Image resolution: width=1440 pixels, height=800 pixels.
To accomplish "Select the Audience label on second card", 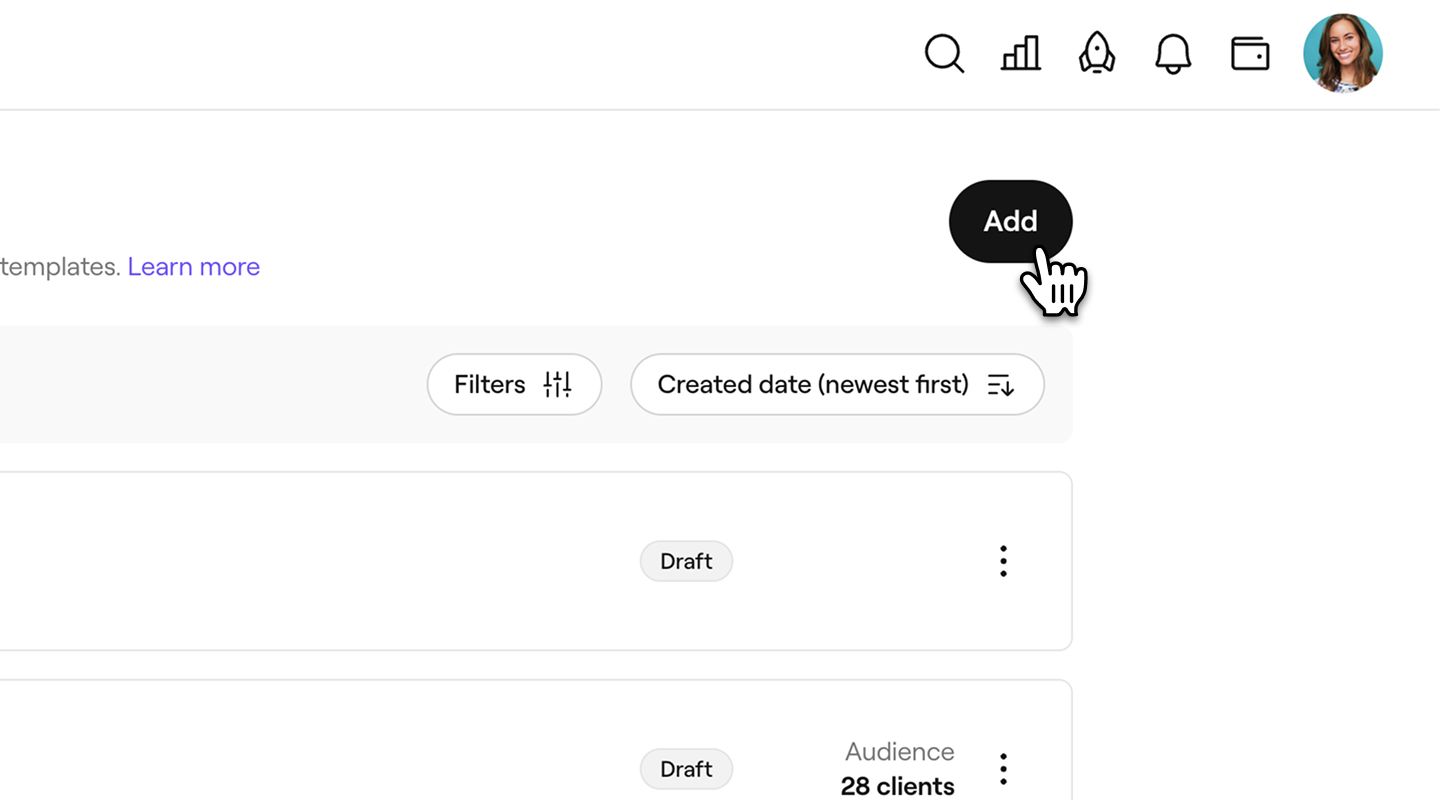I will point(899,752).
